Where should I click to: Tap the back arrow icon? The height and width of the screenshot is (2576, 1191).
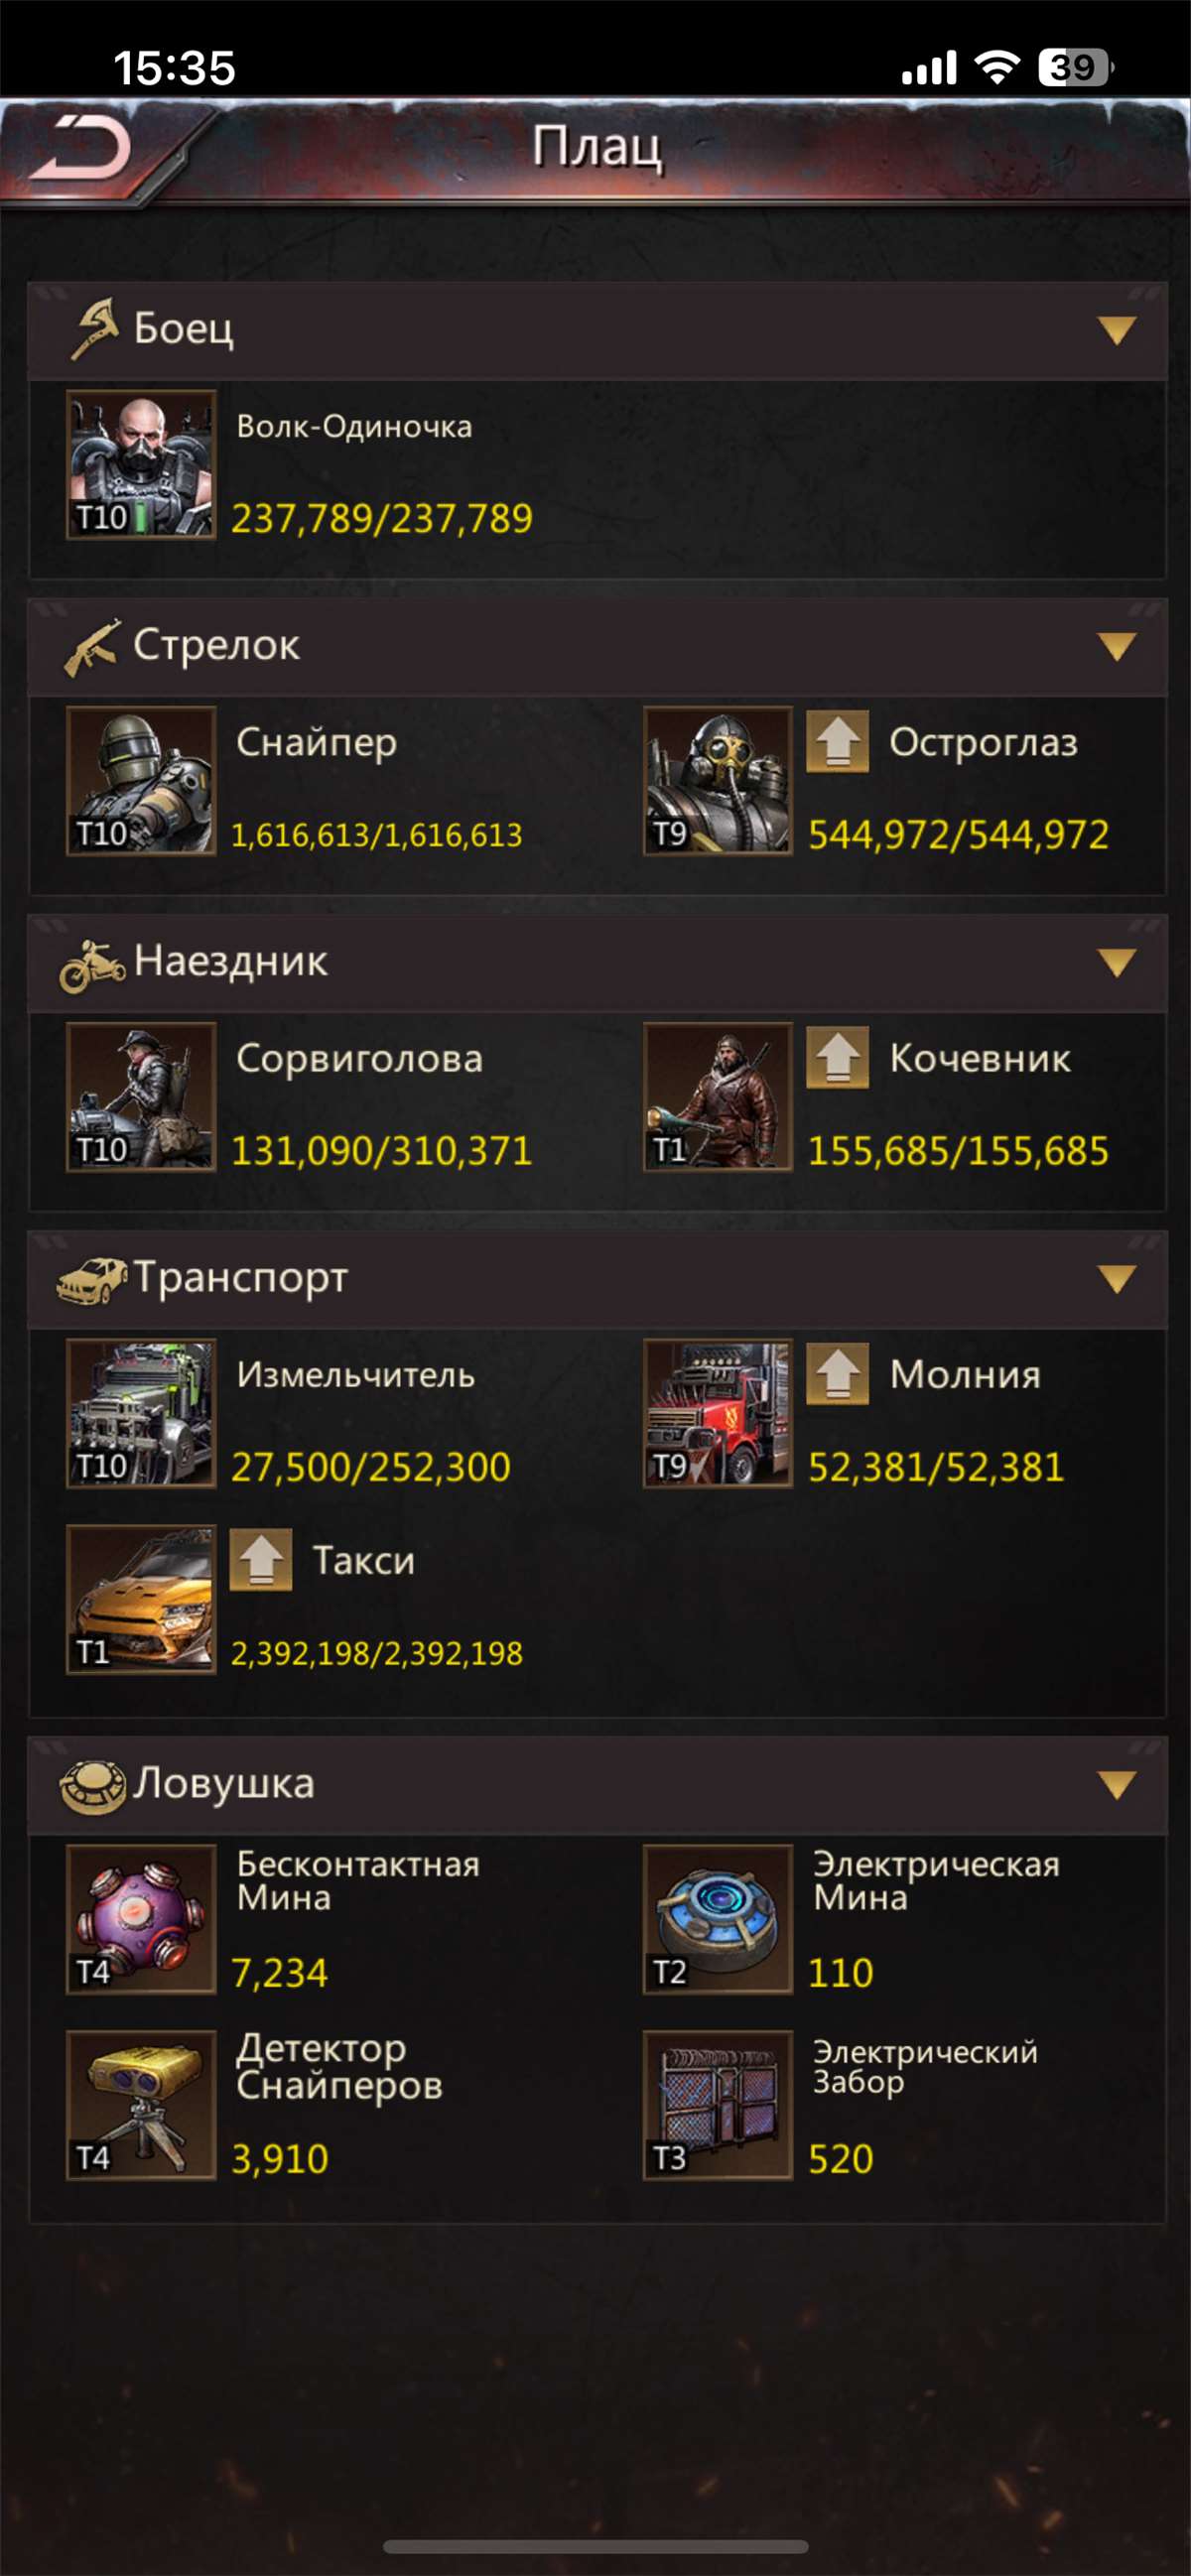(80, 149)
